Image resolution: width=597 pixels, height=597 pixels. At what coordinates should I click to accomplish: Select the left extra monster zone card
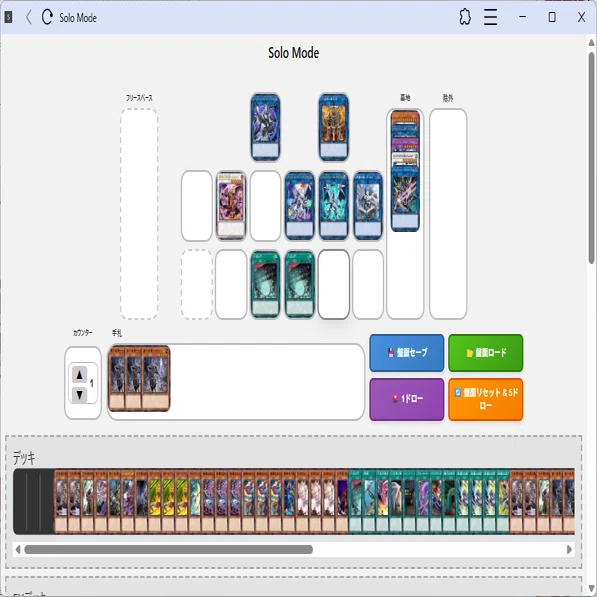coord(265,127)
